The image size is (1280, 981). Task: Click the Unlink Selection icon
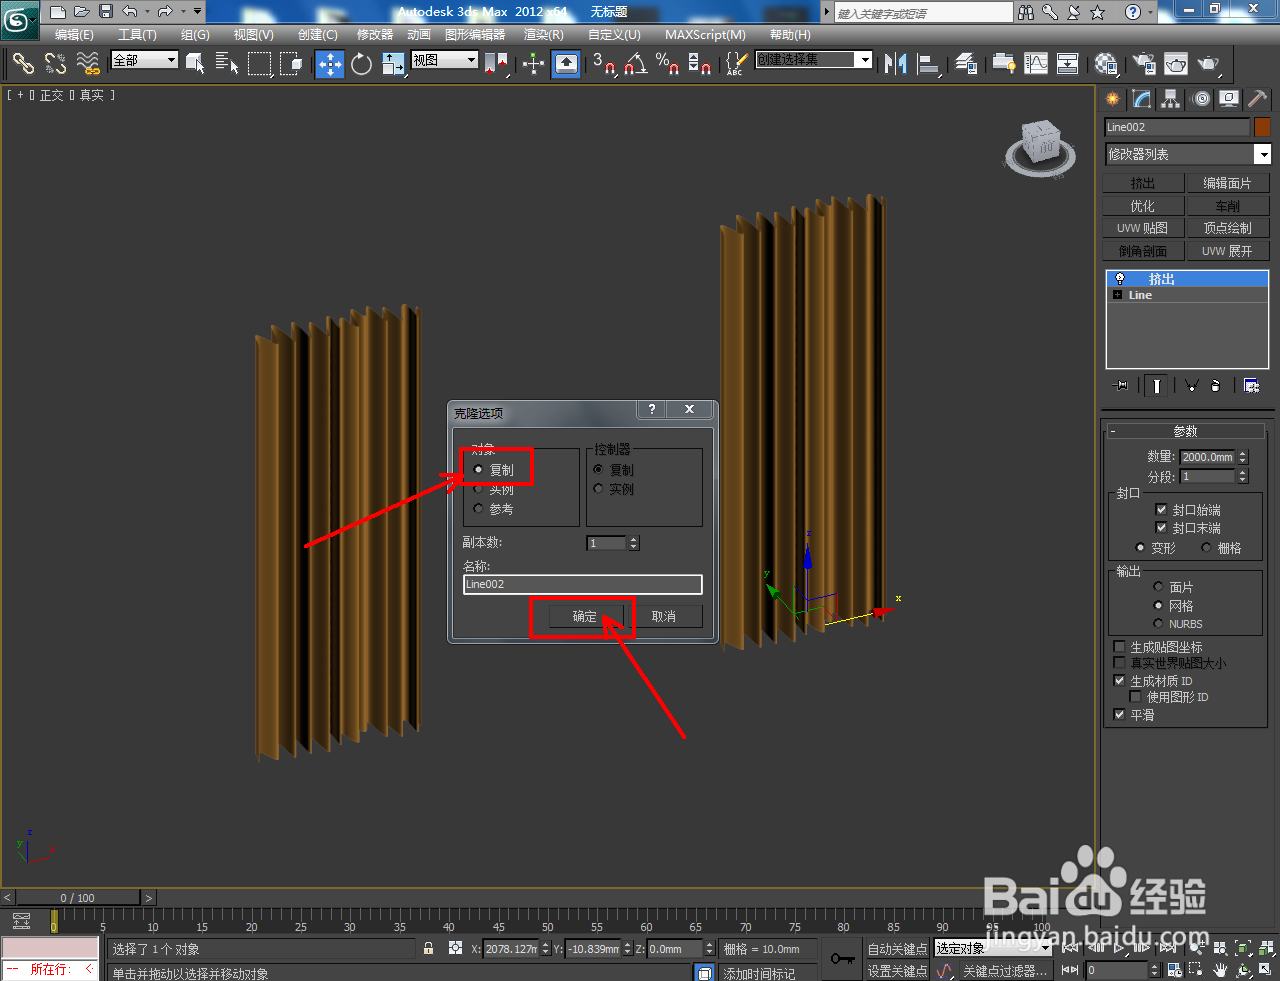pyautogui.click(x=55, y=63)
